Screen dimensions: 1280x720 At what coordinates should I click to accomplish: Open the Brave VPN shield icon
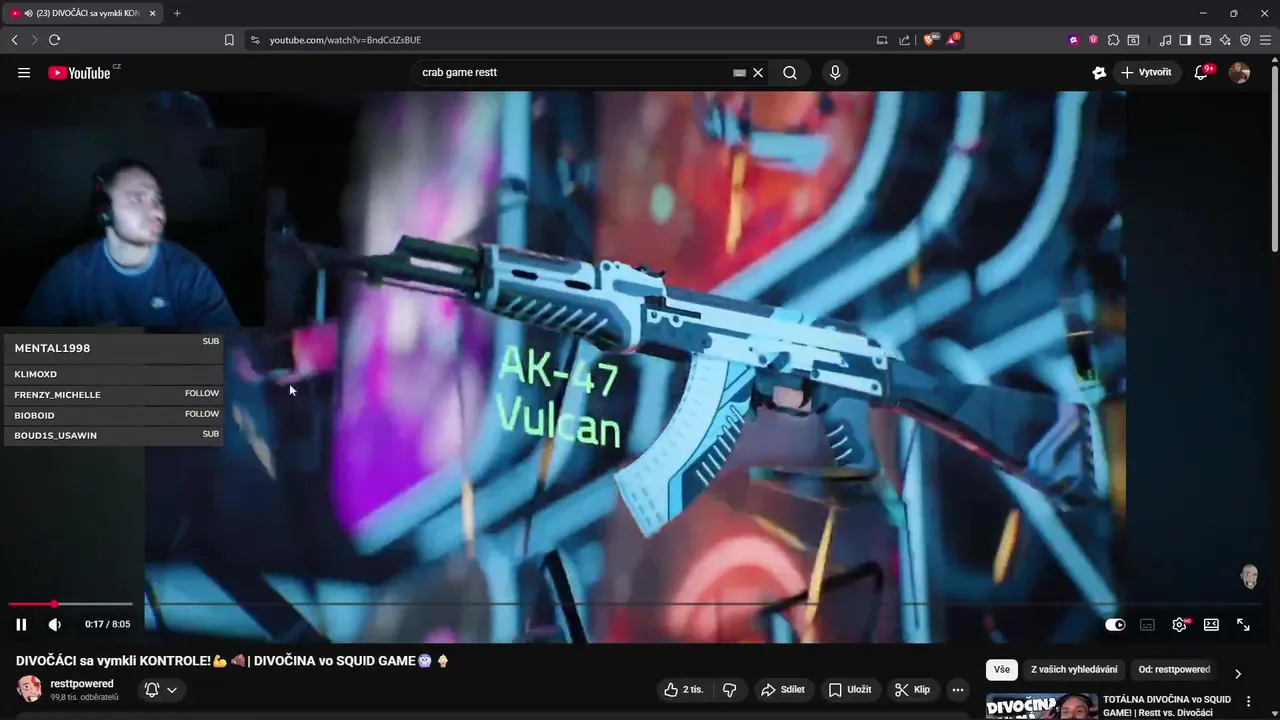1245,40
